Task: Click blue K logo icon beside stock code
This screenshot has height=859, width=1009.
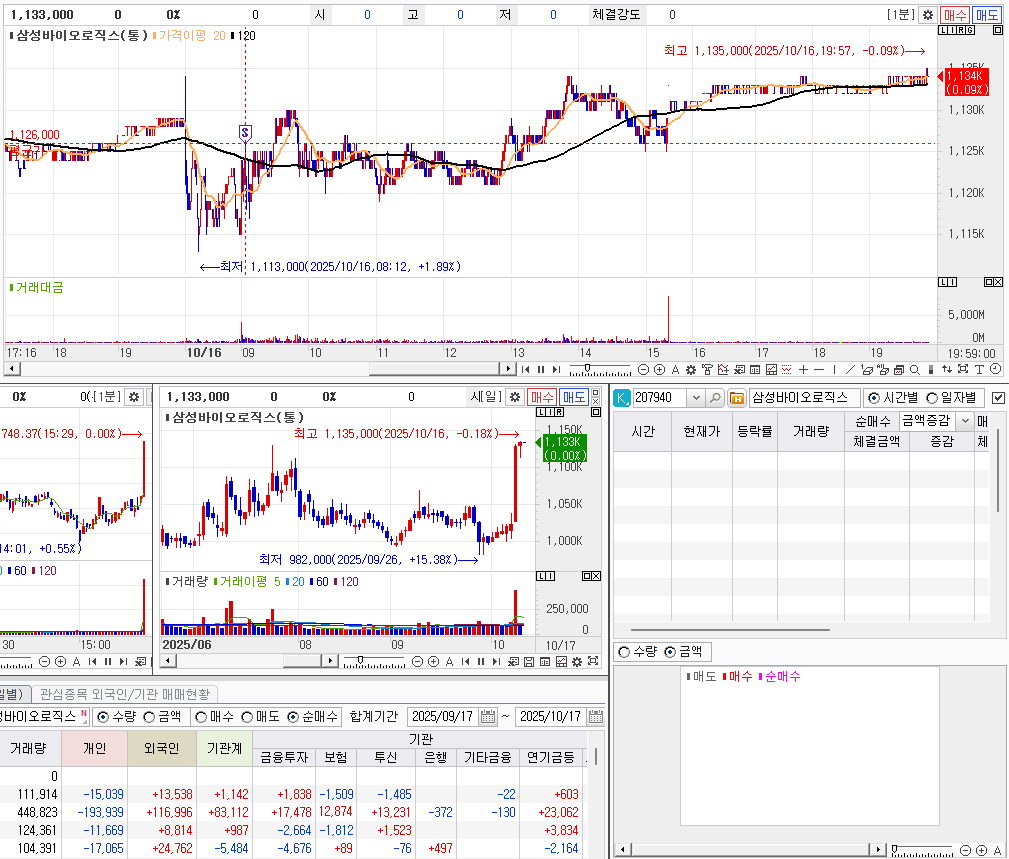Action: tap(622, 398)
